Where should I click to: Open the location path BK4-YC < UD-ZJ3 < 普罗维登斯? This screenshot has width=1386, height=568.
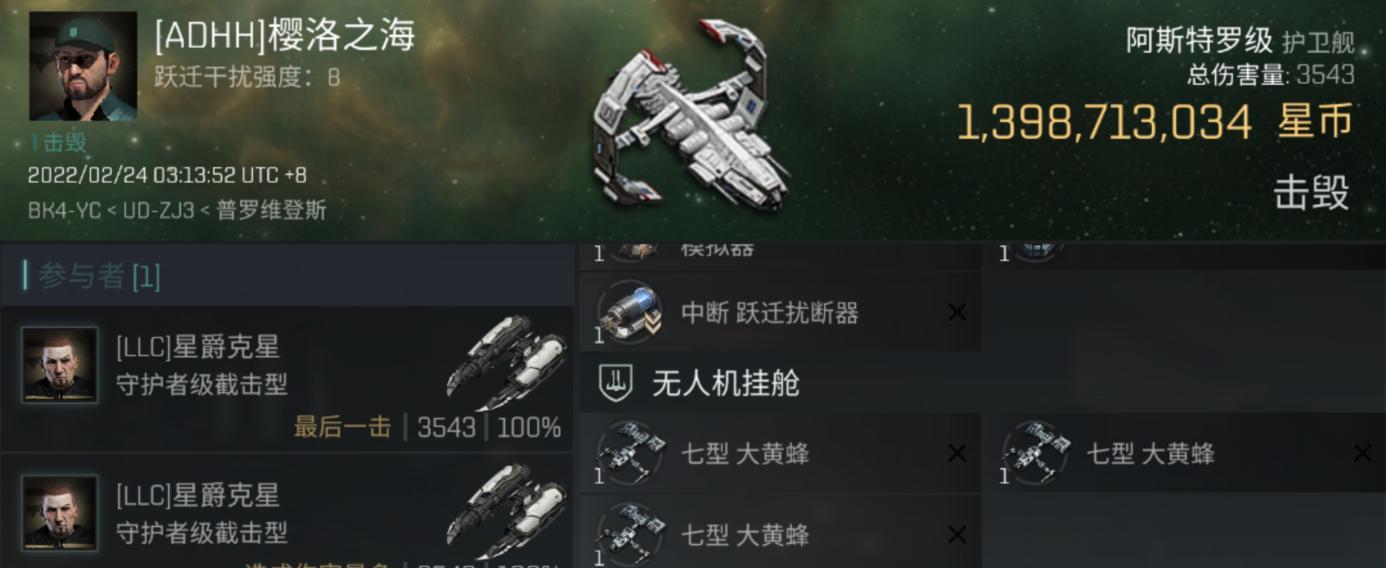177,211
